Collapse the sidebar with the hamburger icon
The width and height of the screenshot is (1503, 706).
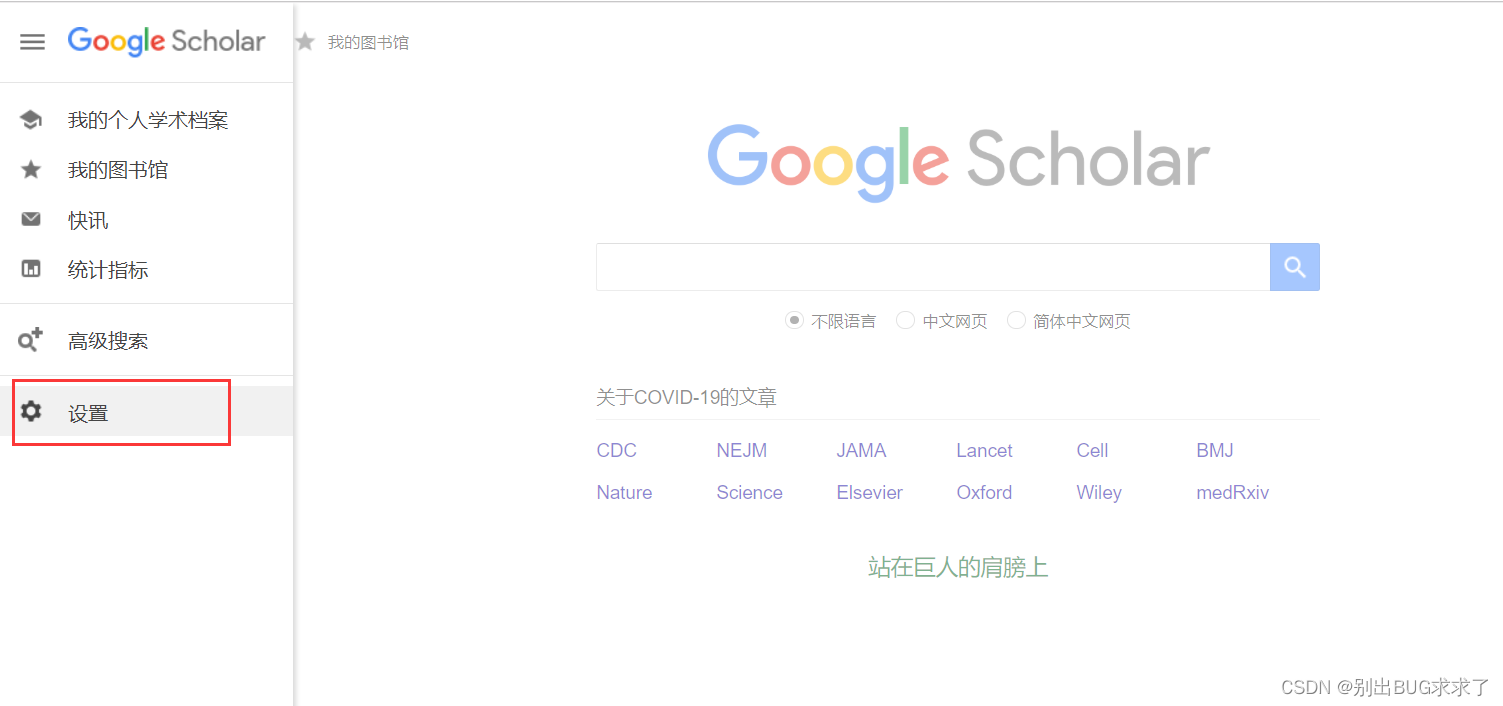point(33,42)
